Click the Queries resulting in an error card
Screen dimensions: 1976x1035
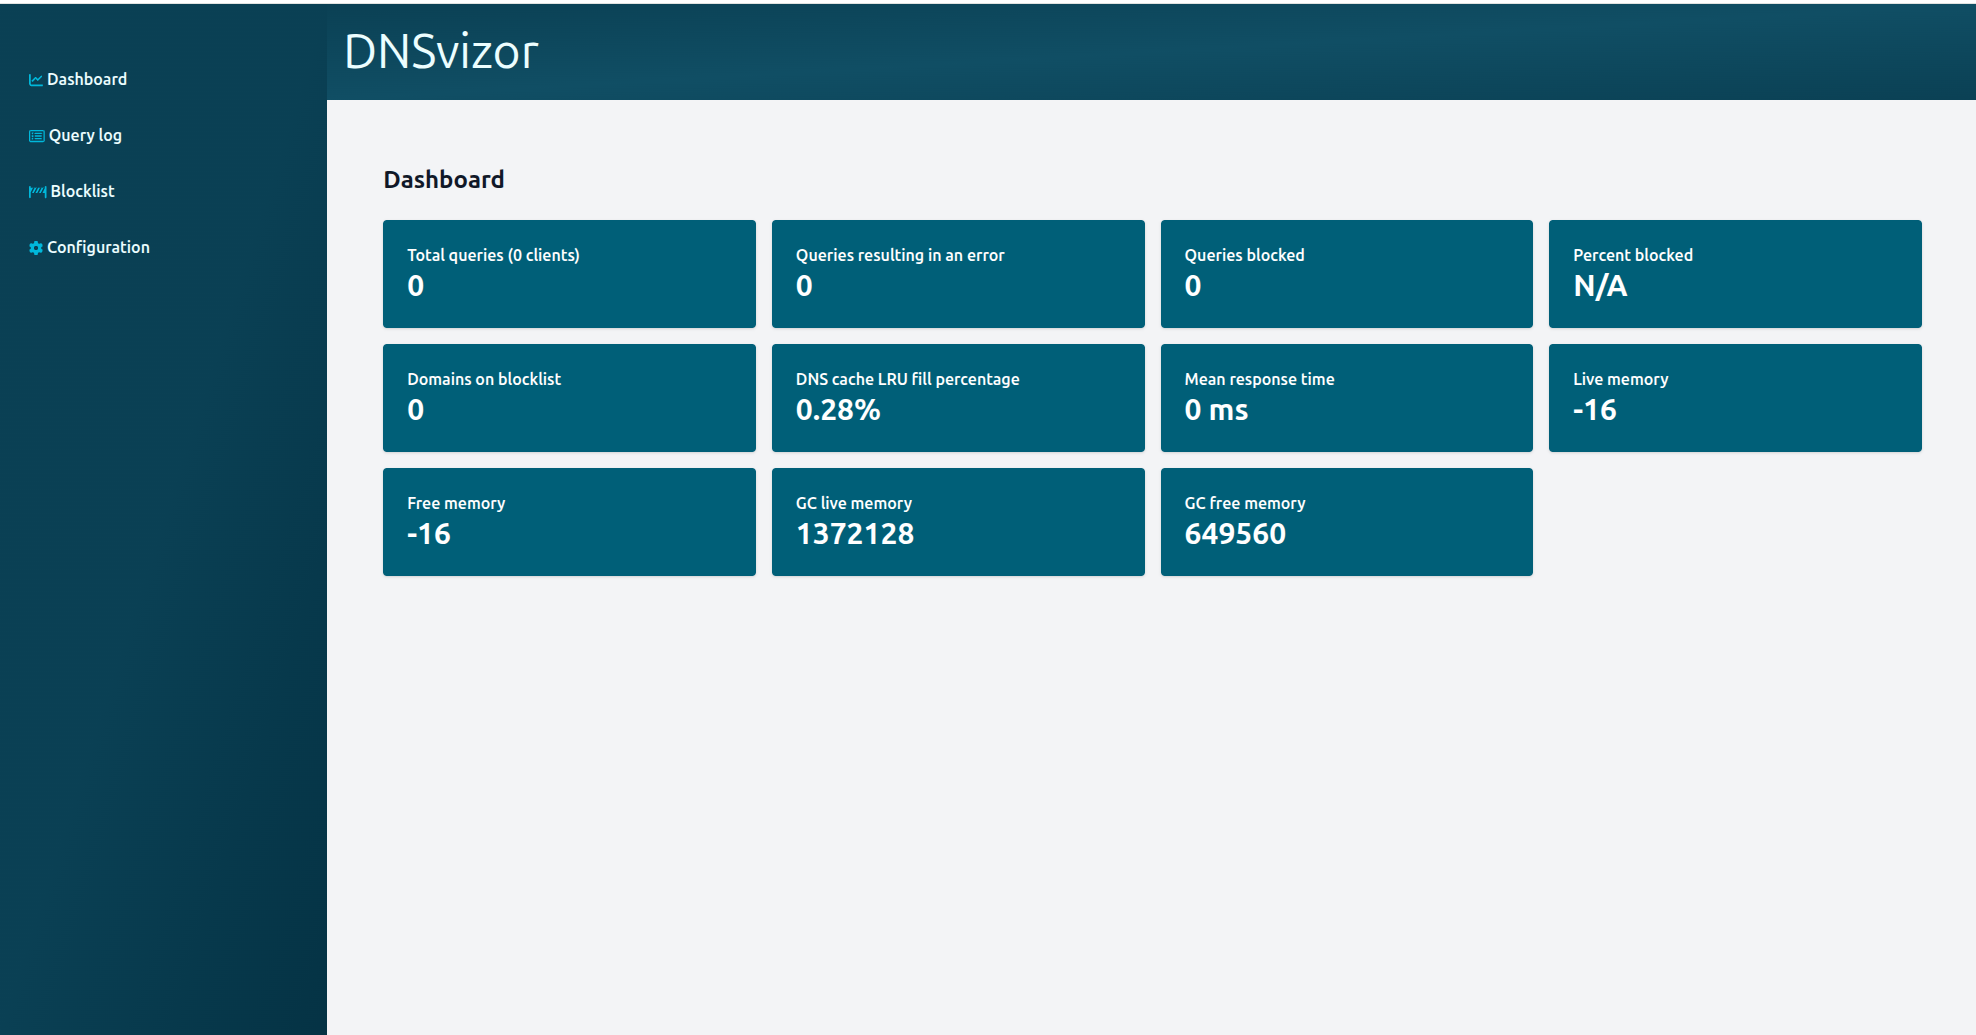pyautogui.click(x=957, y=274)
